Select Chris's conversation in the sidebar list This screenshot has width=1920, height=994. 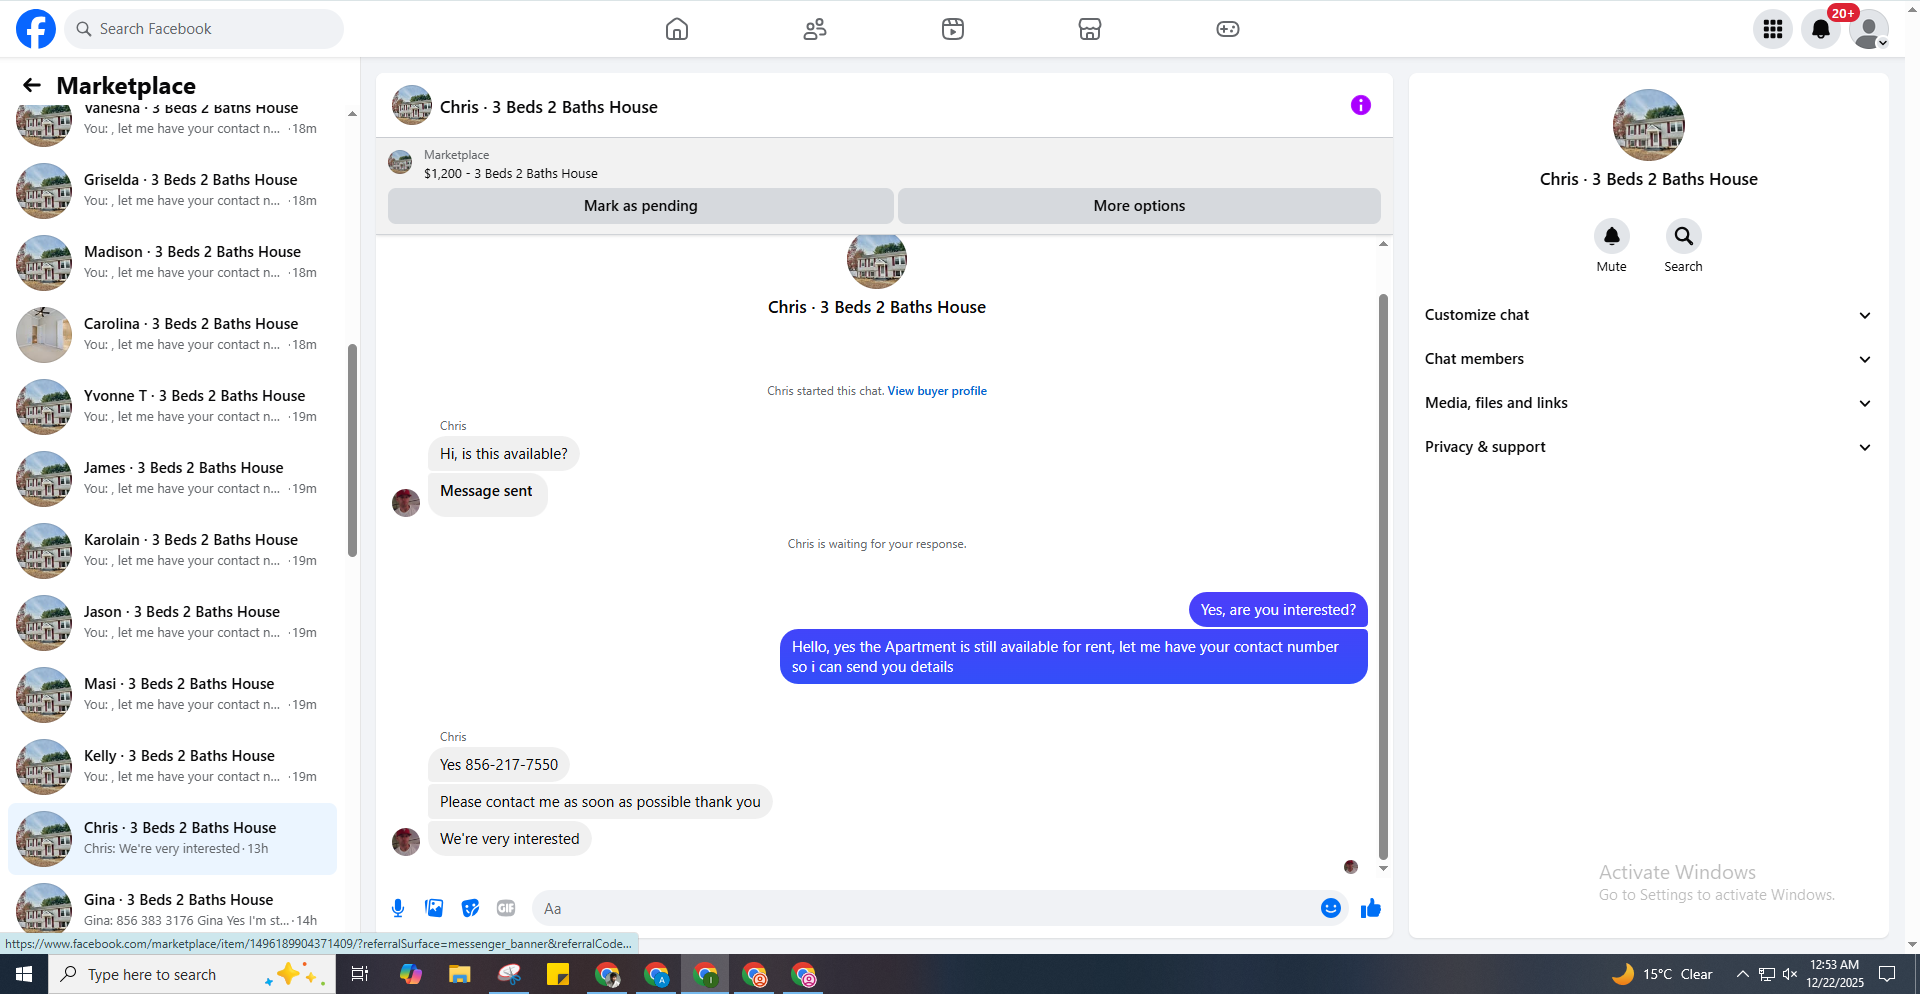tap(172, 838)
